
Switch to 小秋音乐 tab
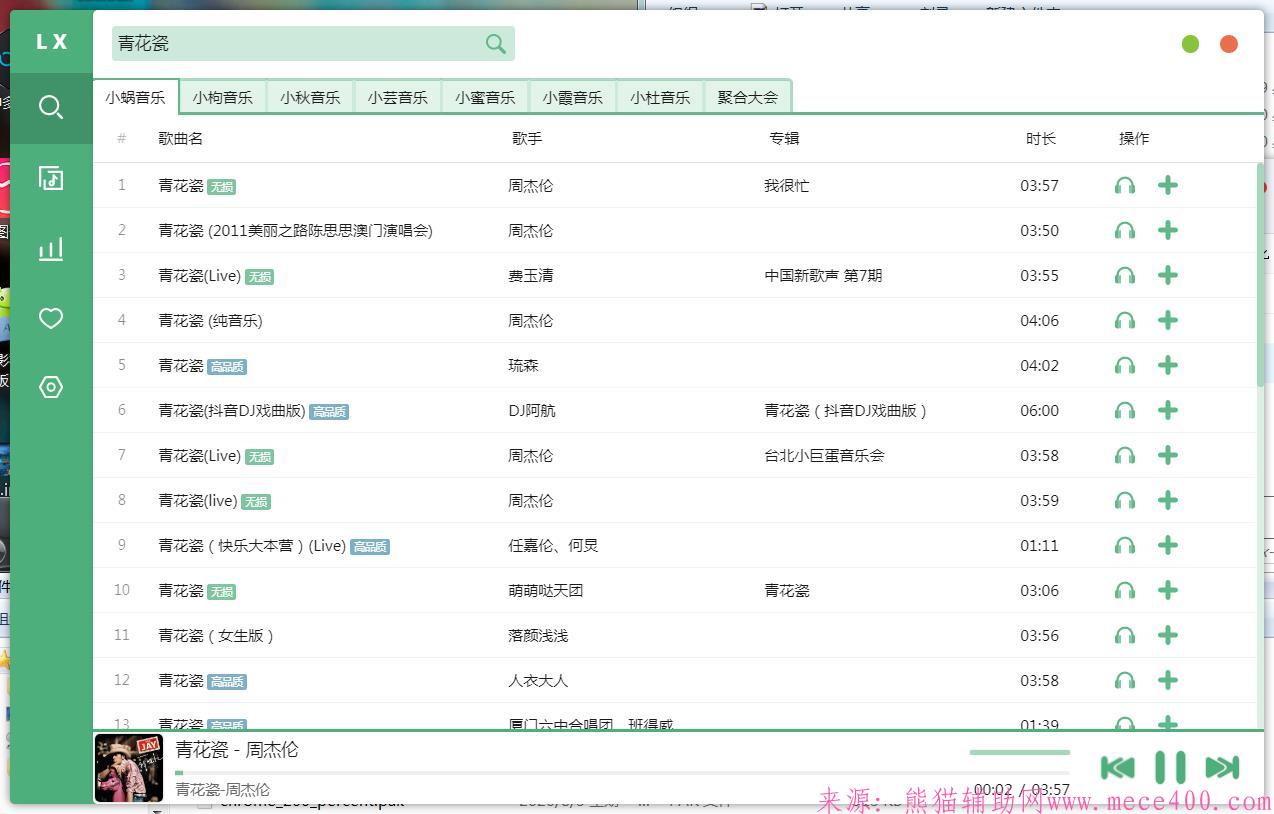point(310,97)
